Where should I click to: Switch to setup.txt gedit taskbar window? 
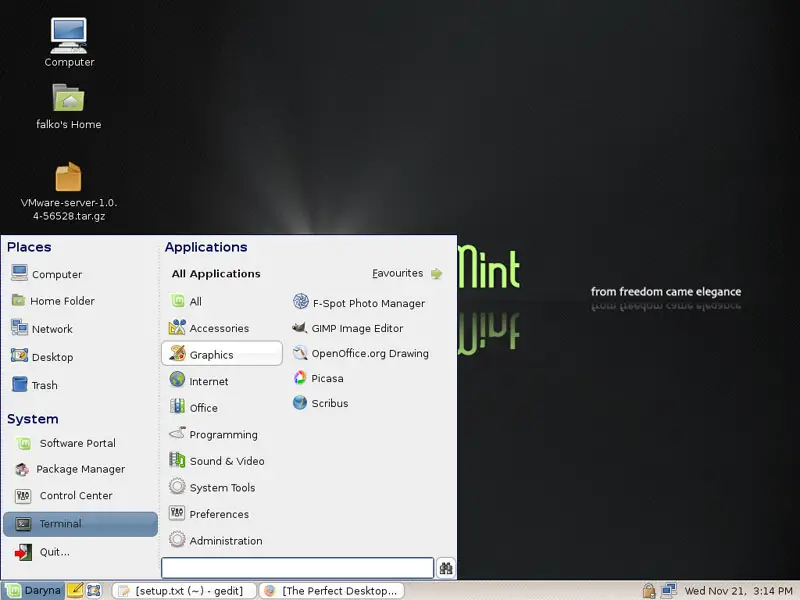click(184, 591)
